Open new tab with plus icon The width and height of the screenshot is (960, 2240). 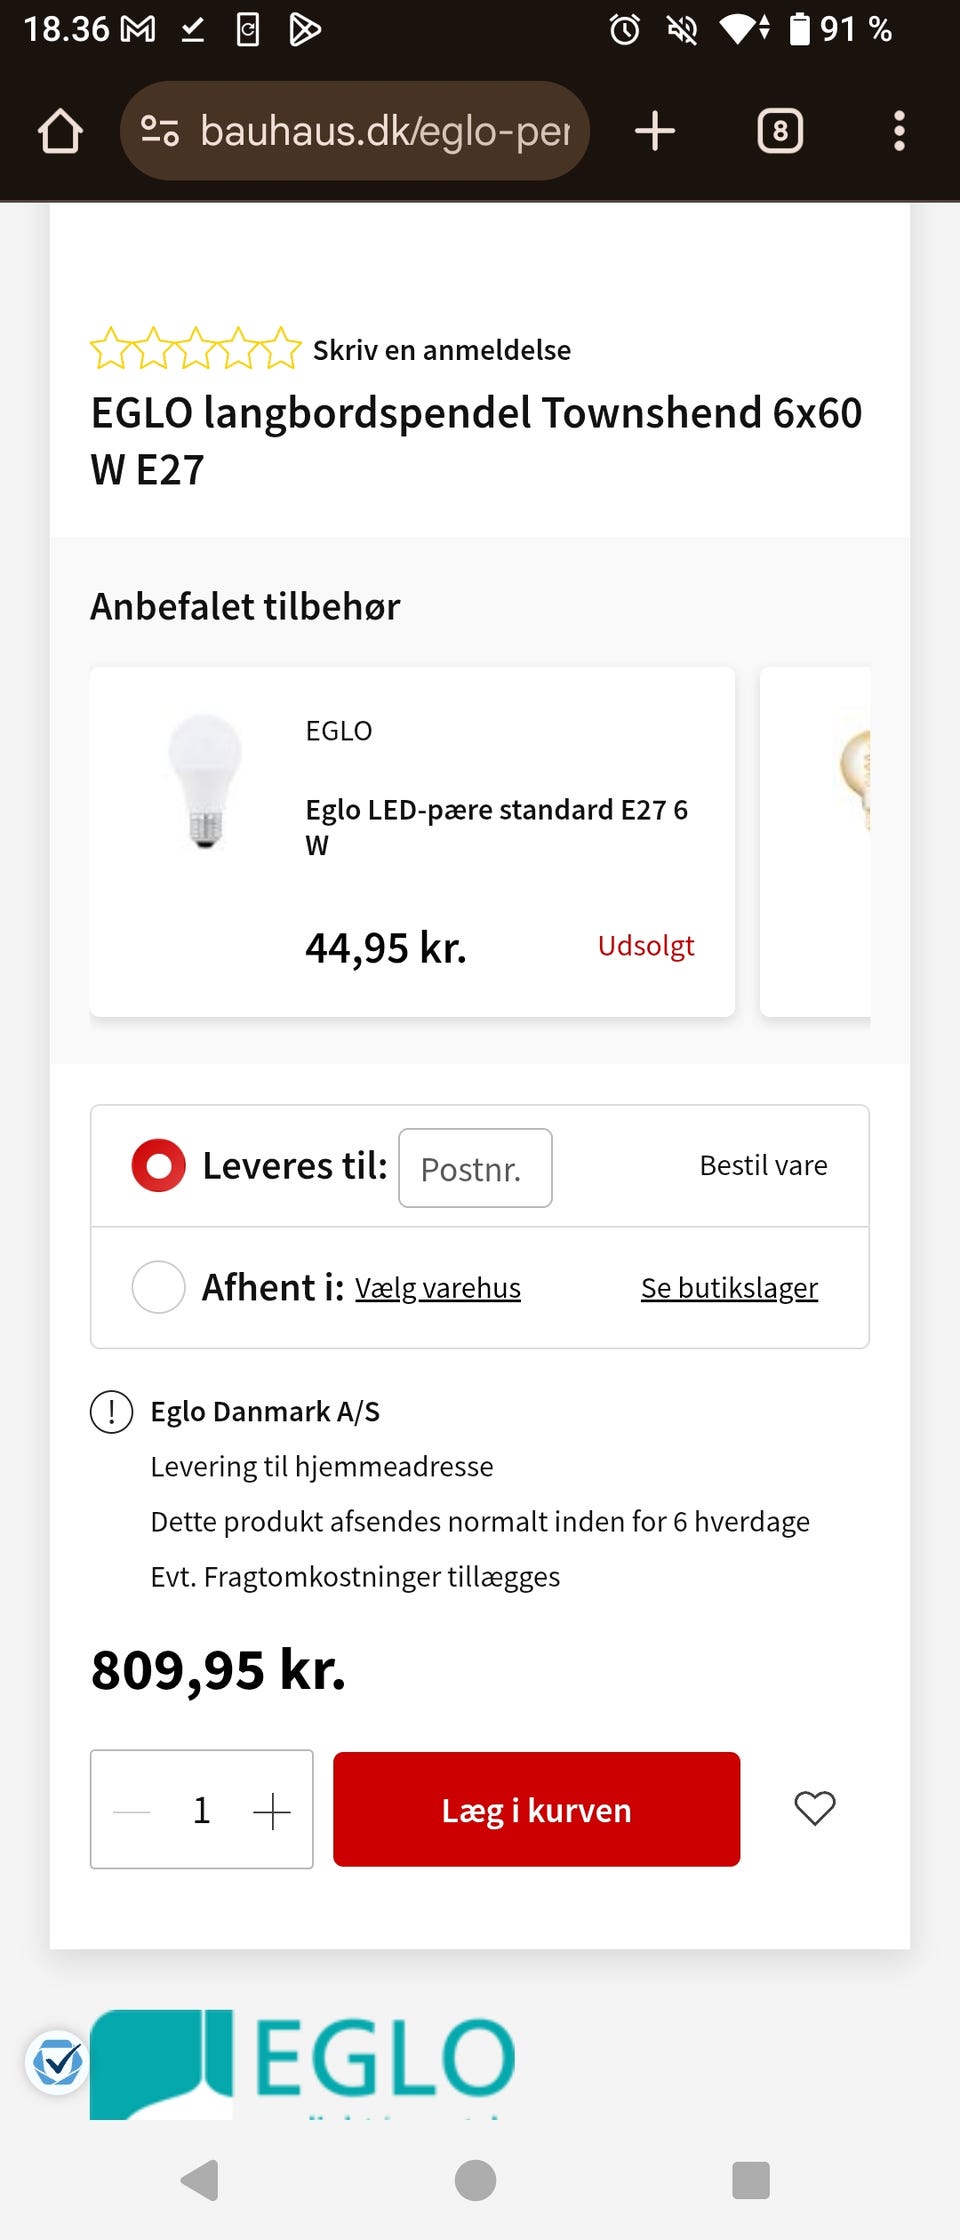tap(655, 131)
